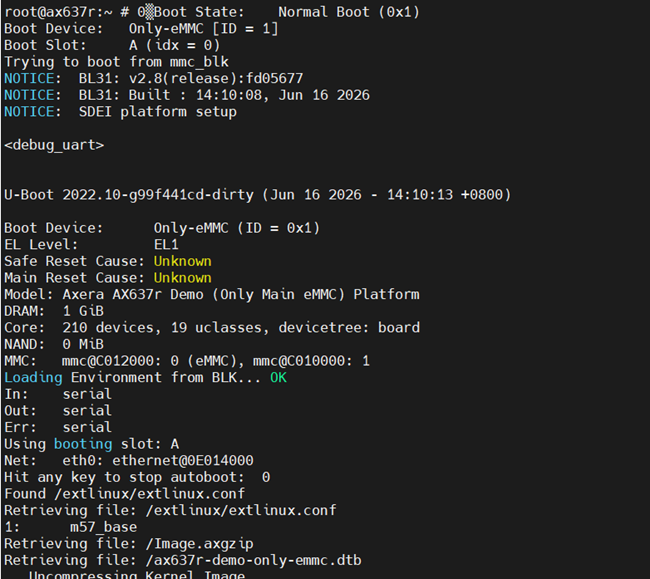Click 'U-Boot 2022.10-g99f441cd-dirty' version text

point(129,195)
